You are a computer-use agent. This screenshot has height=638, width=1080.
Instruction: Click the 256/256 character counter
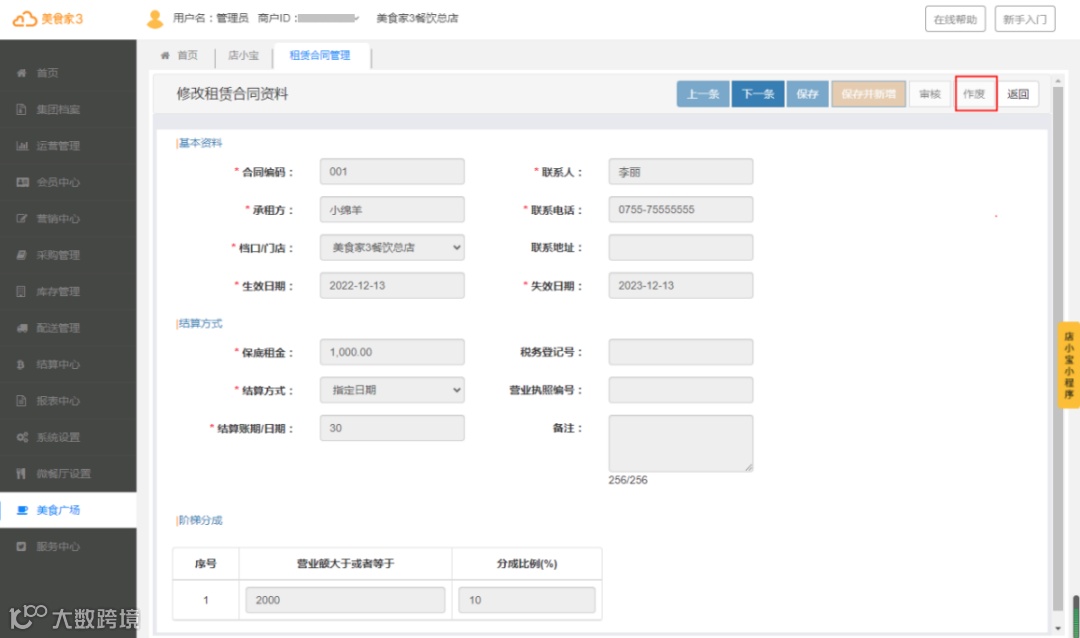[627, 480]
